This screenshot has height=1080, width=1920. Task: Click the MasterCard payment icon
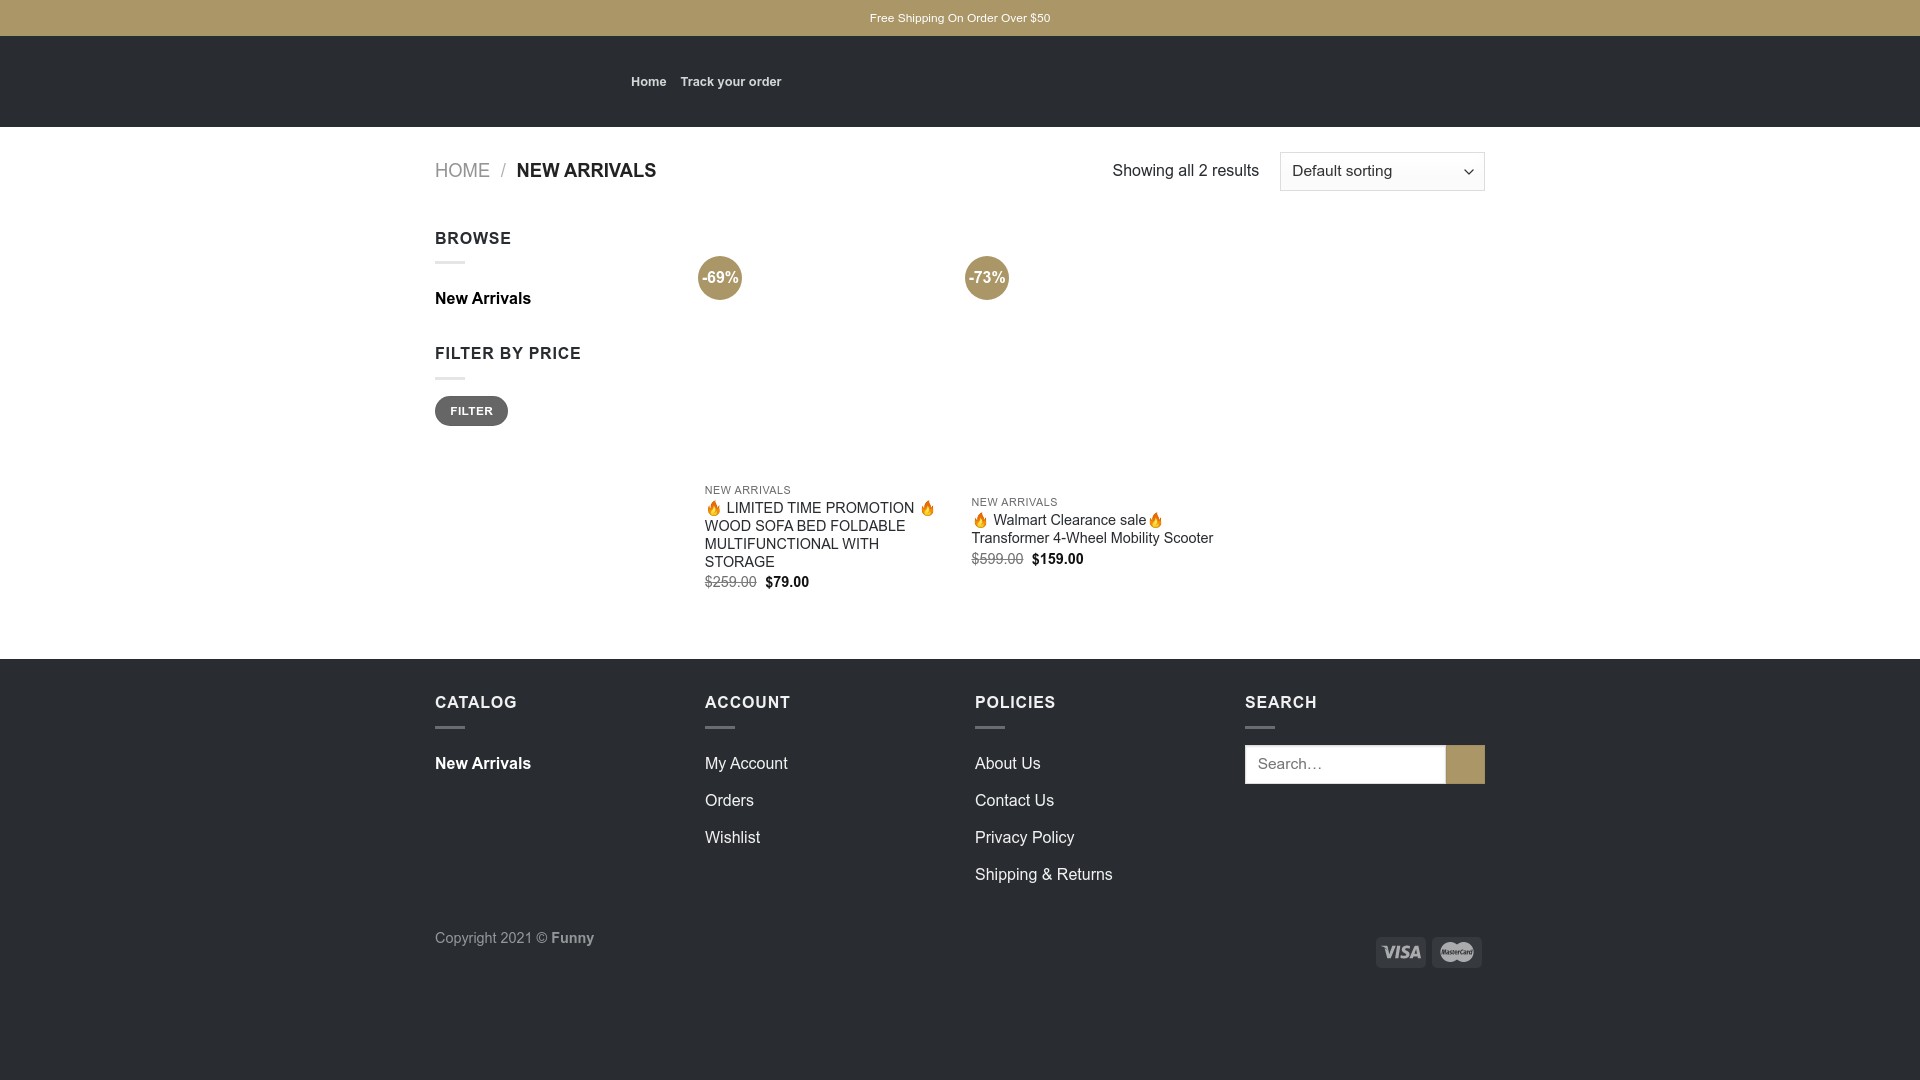coord(1456,952)
